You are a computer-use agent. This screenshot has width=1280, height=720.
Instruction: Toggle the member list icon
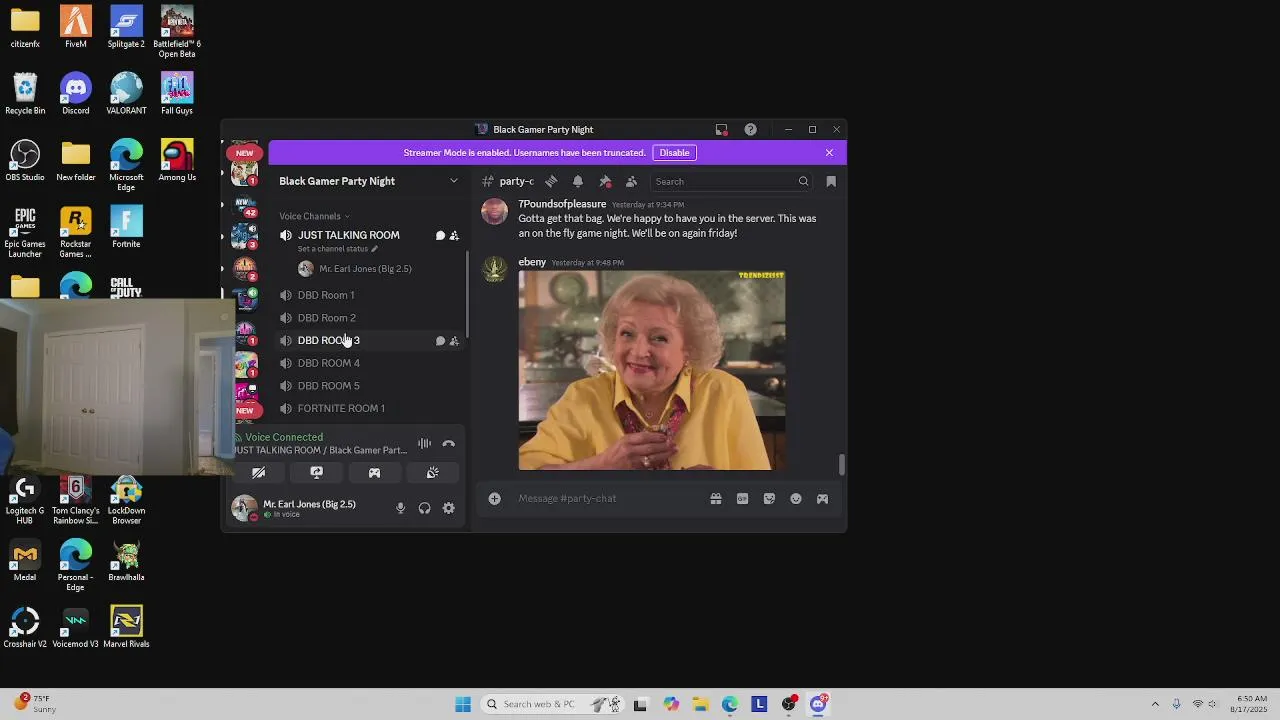click(631, 181)
